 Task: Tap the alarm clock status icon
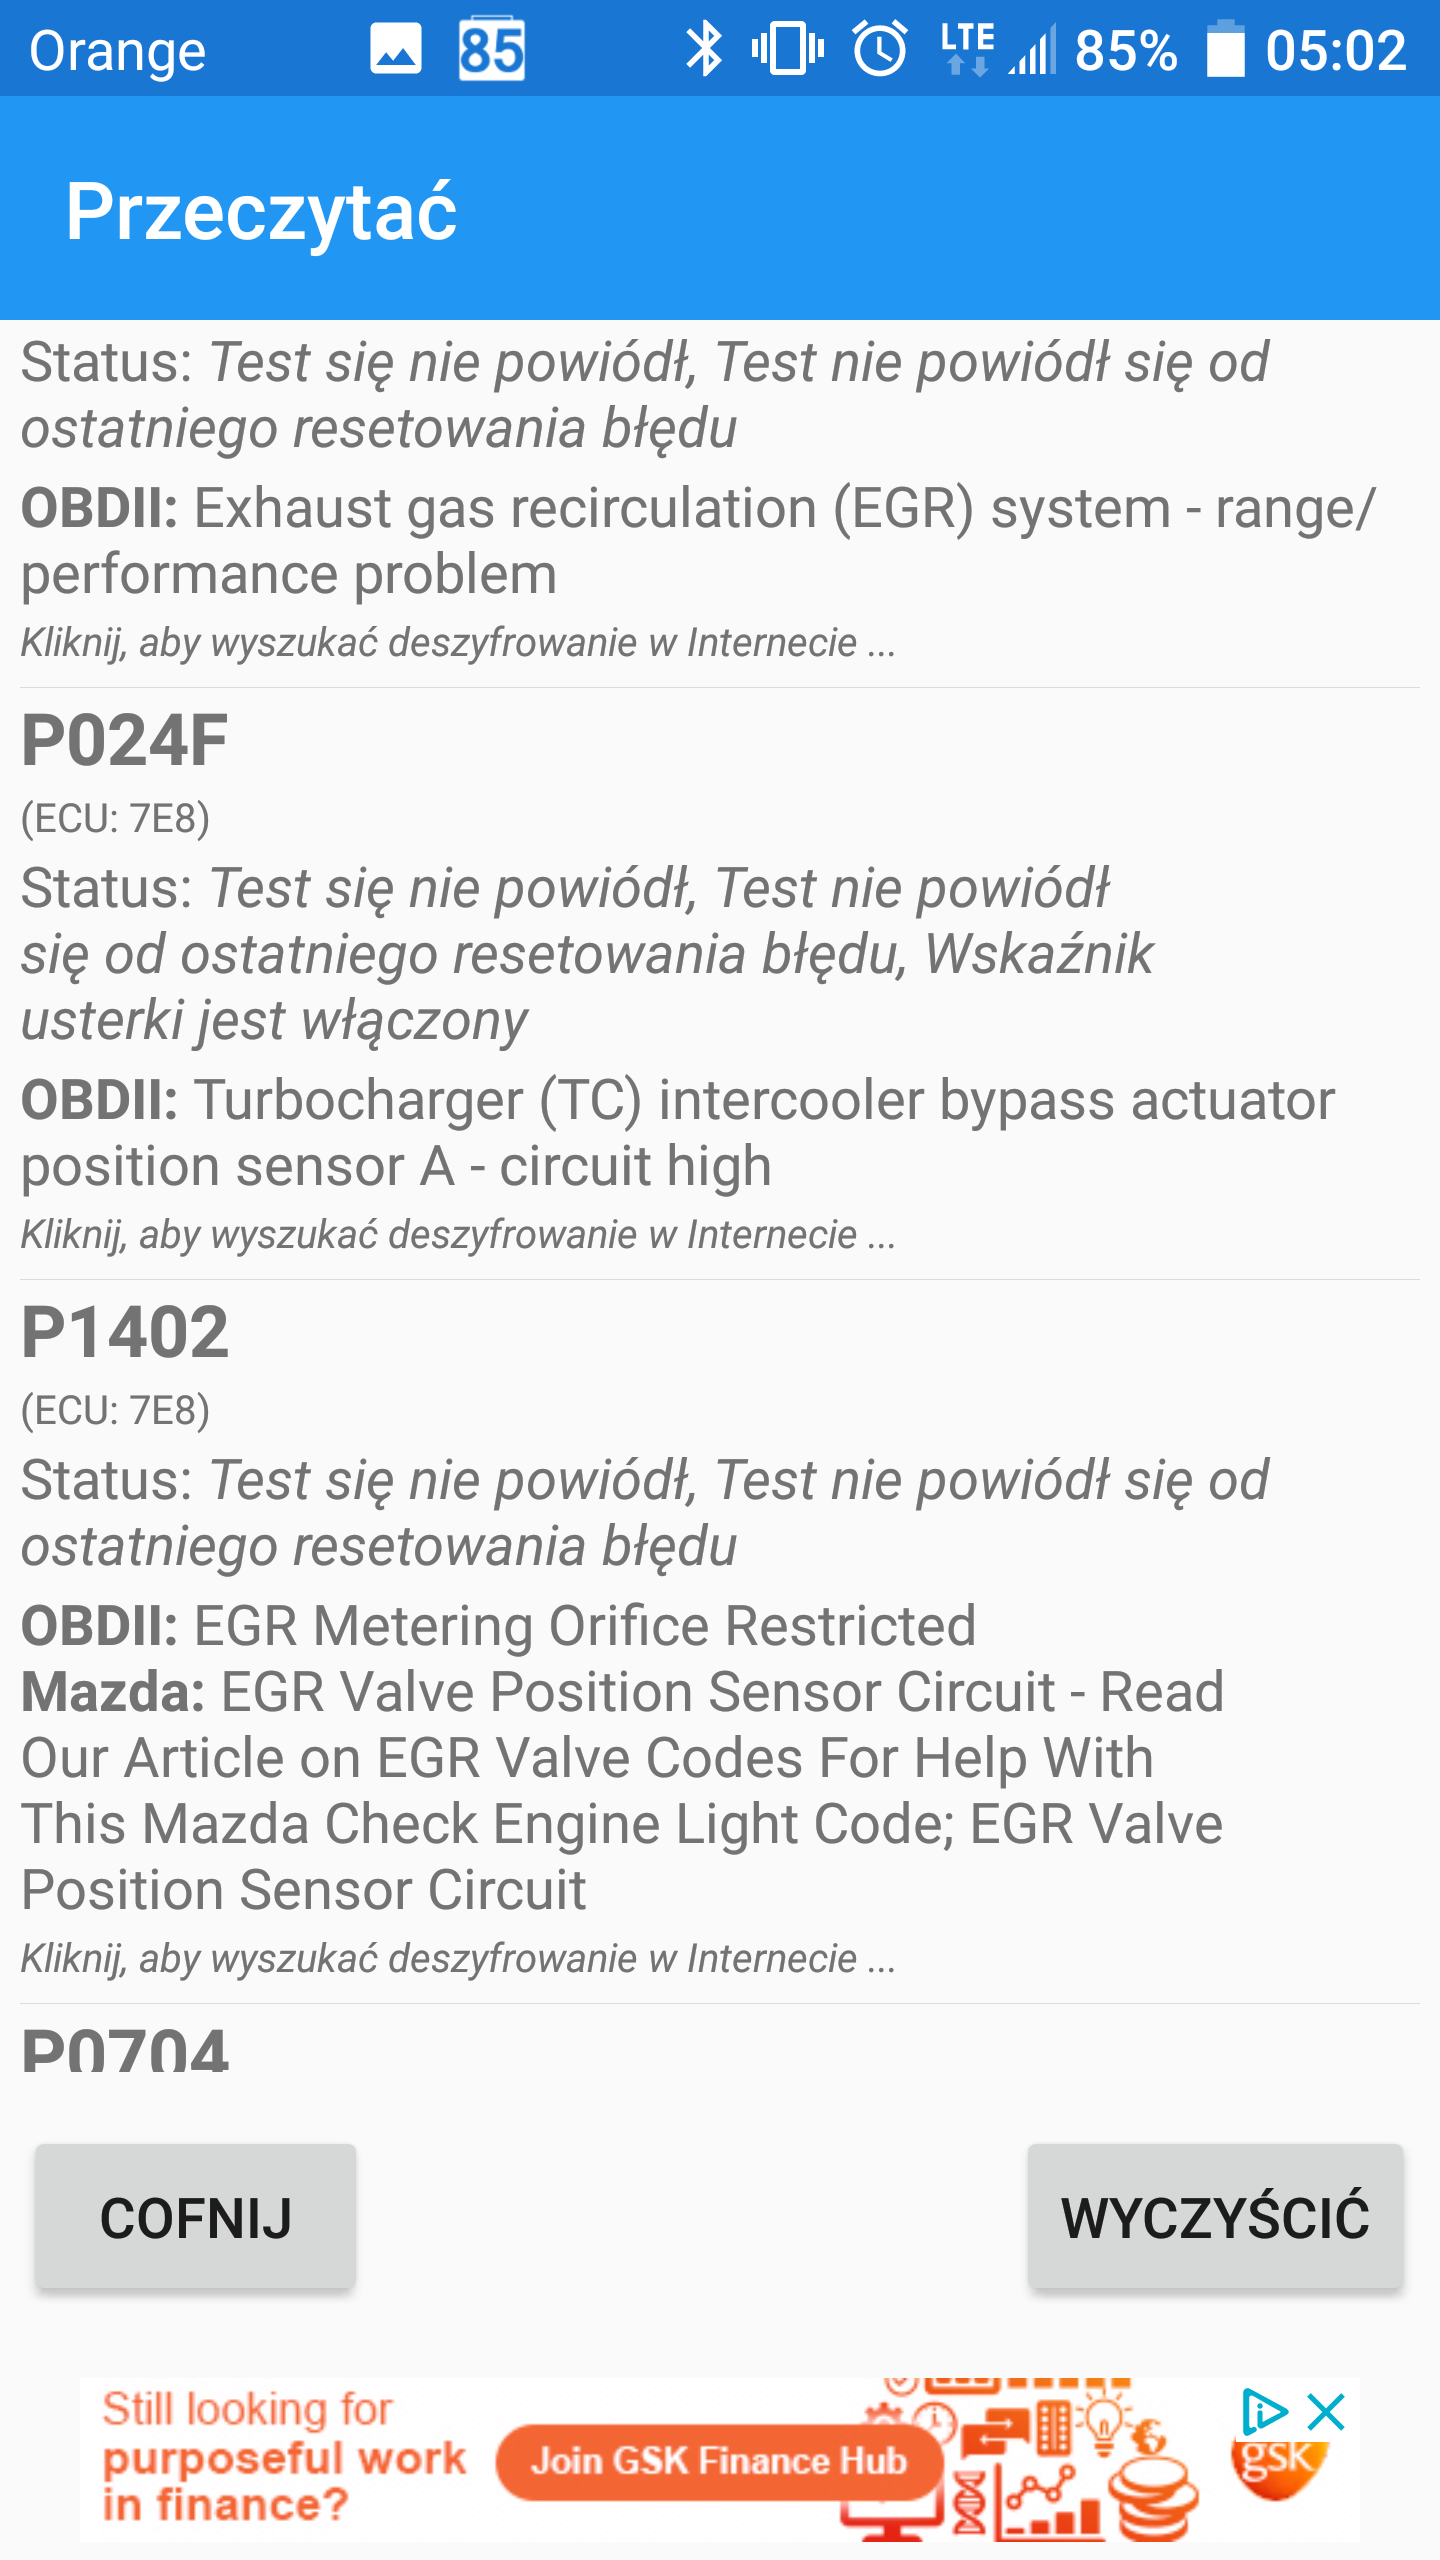point(880,50)
